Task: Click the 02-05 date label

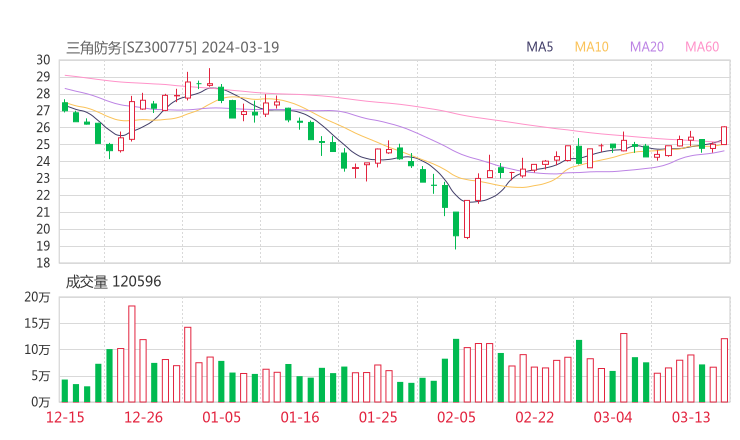Action: pyautogui.click(x=456, y=417)
